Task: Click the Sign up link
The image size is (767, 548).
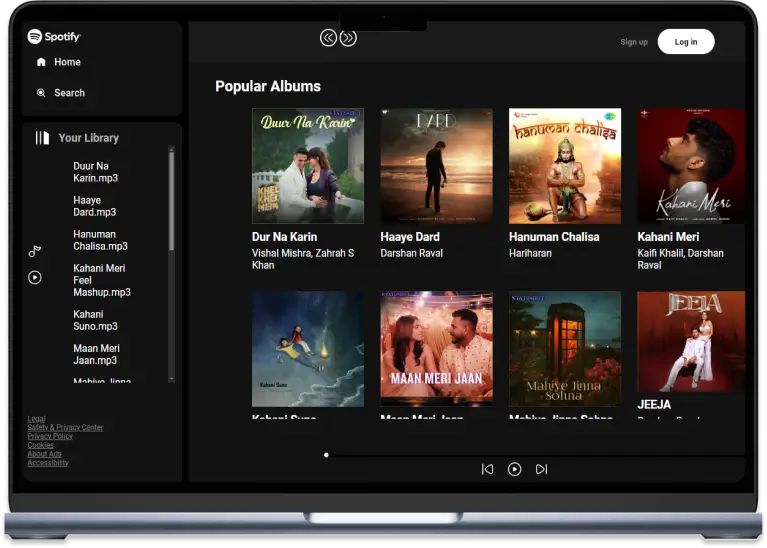Action: pos(634,42)
